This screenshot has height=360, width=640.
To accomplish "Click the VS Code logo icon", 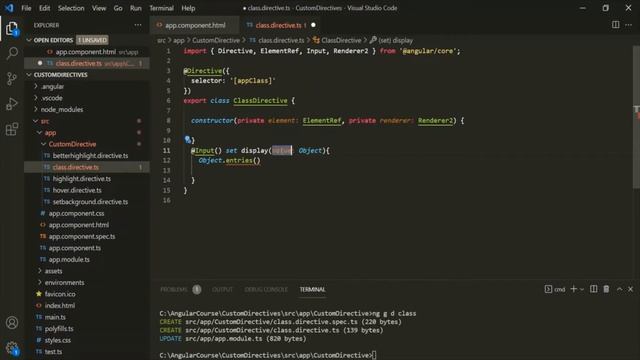I will [9, 8].
